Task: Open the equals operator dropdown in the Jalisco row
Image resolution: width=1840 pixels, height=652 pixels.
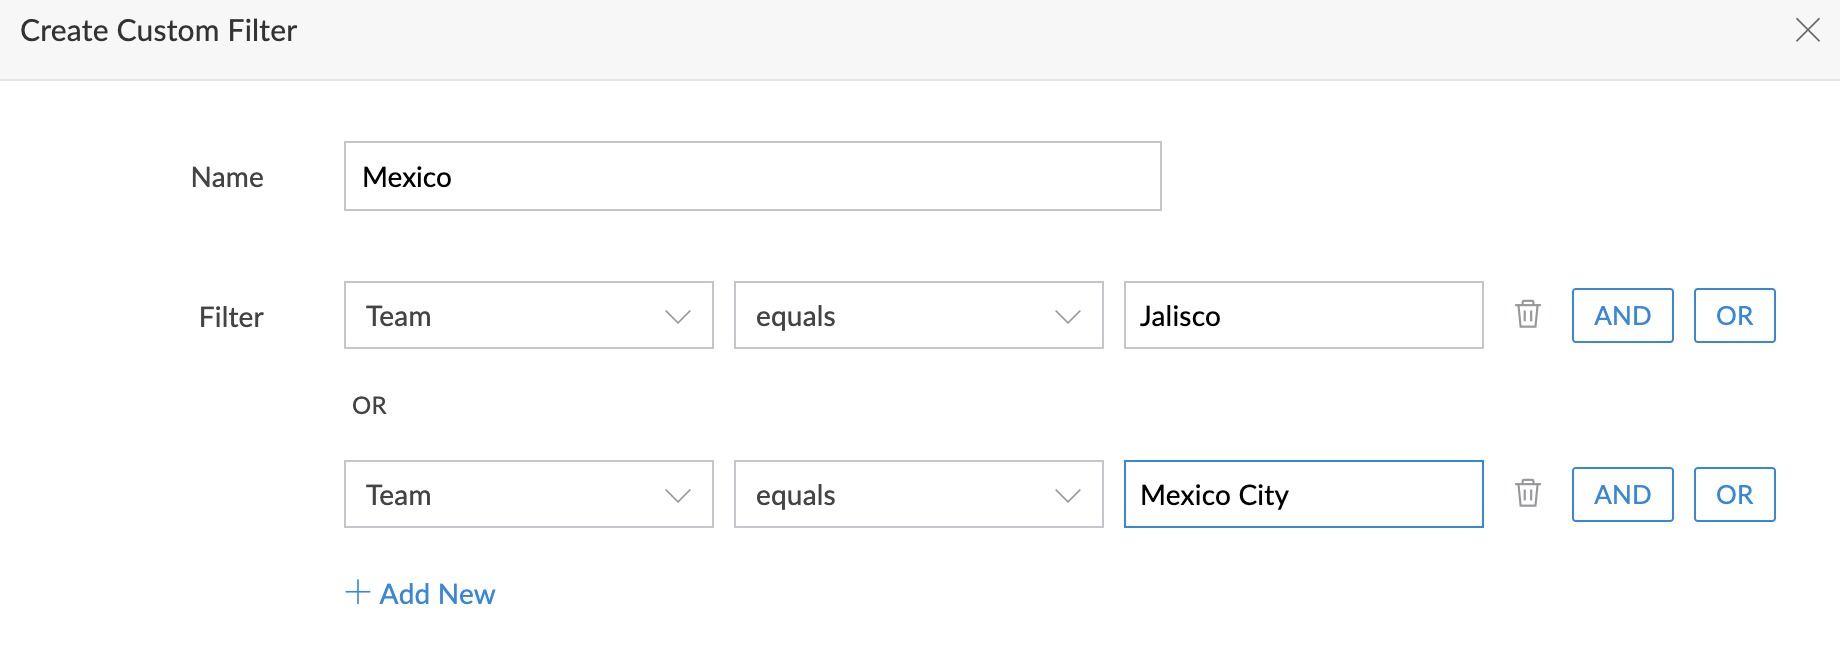Action: pos(918,316)
